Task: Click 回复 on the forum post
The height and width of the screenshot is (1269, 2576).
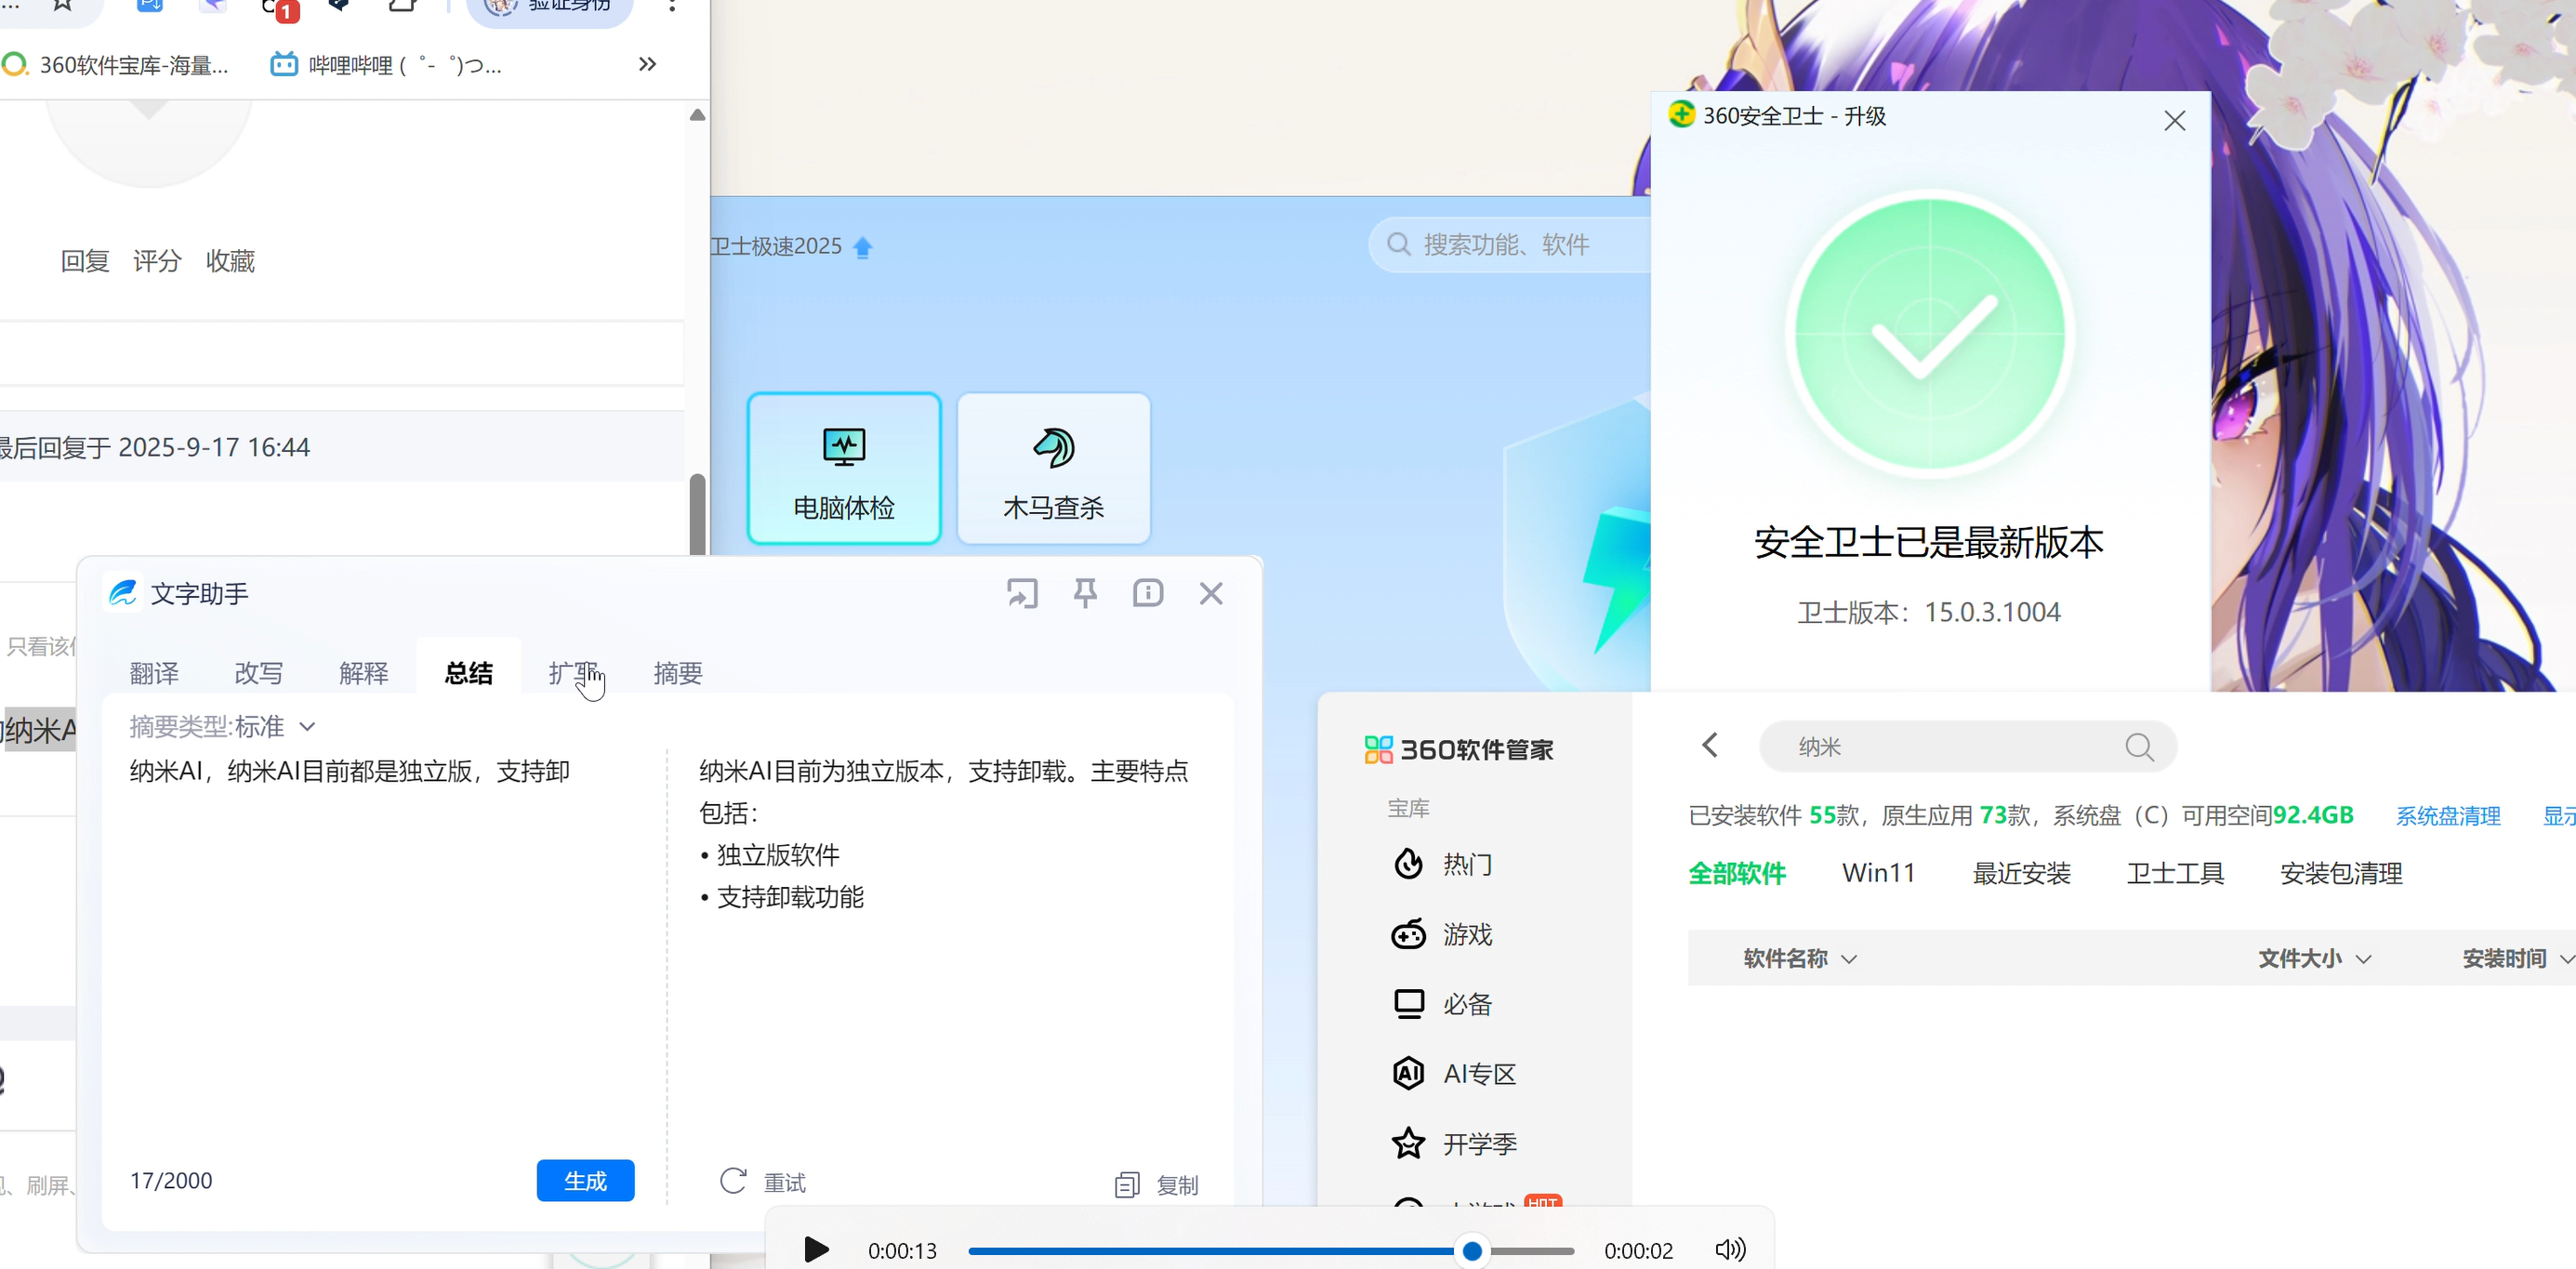Action: tap(85, 261)
